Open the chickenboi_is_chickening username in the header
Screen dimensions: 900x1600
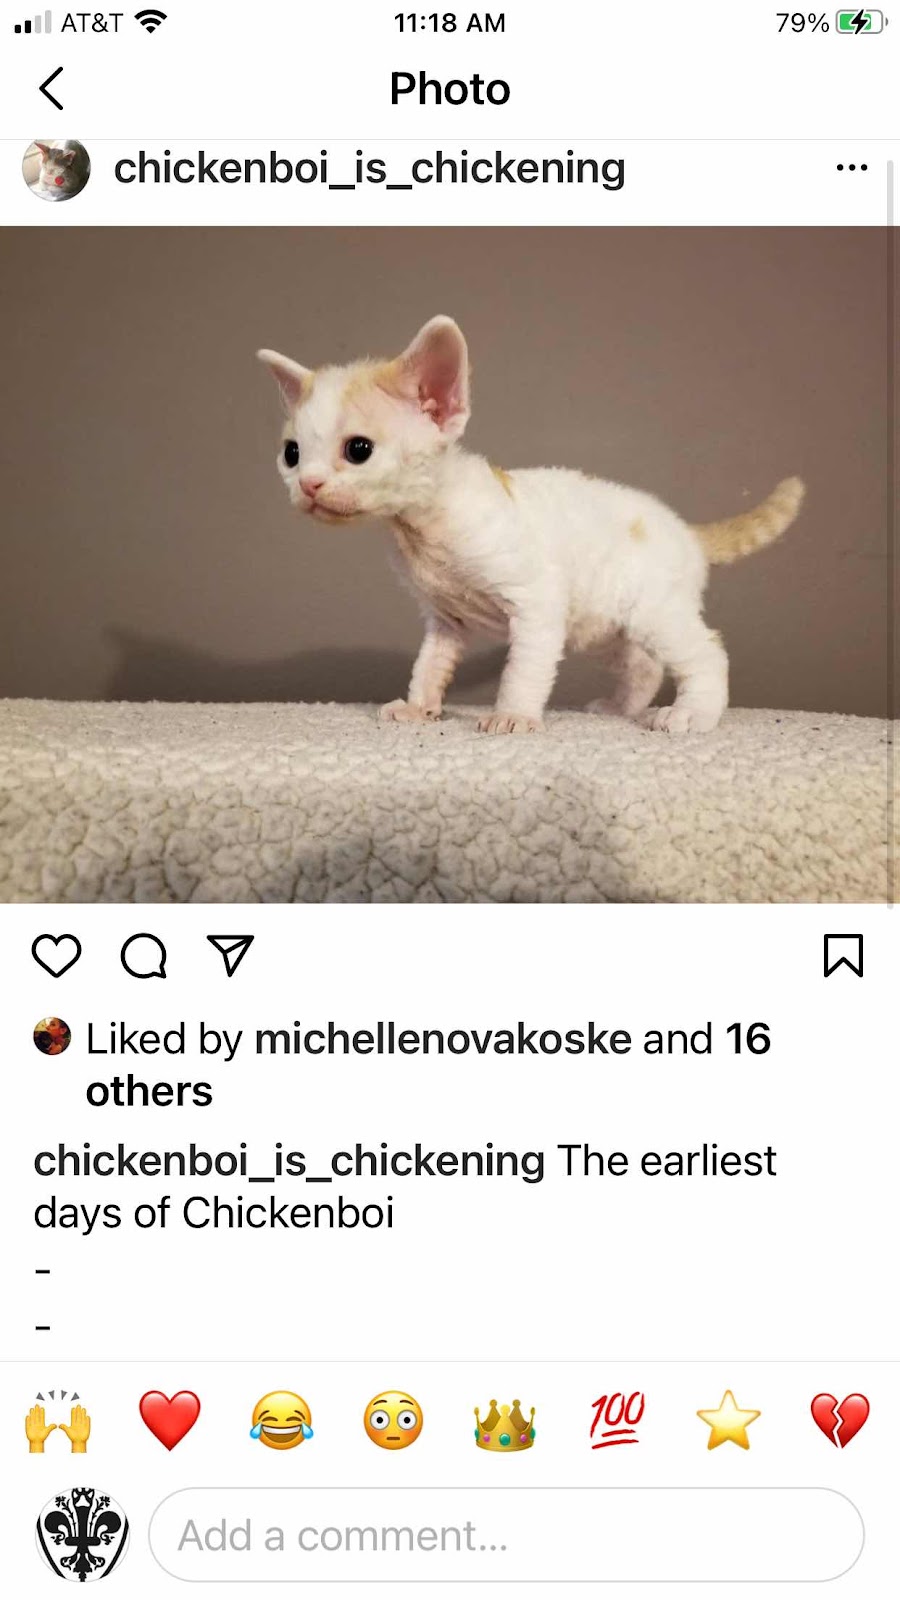point(369,168)
